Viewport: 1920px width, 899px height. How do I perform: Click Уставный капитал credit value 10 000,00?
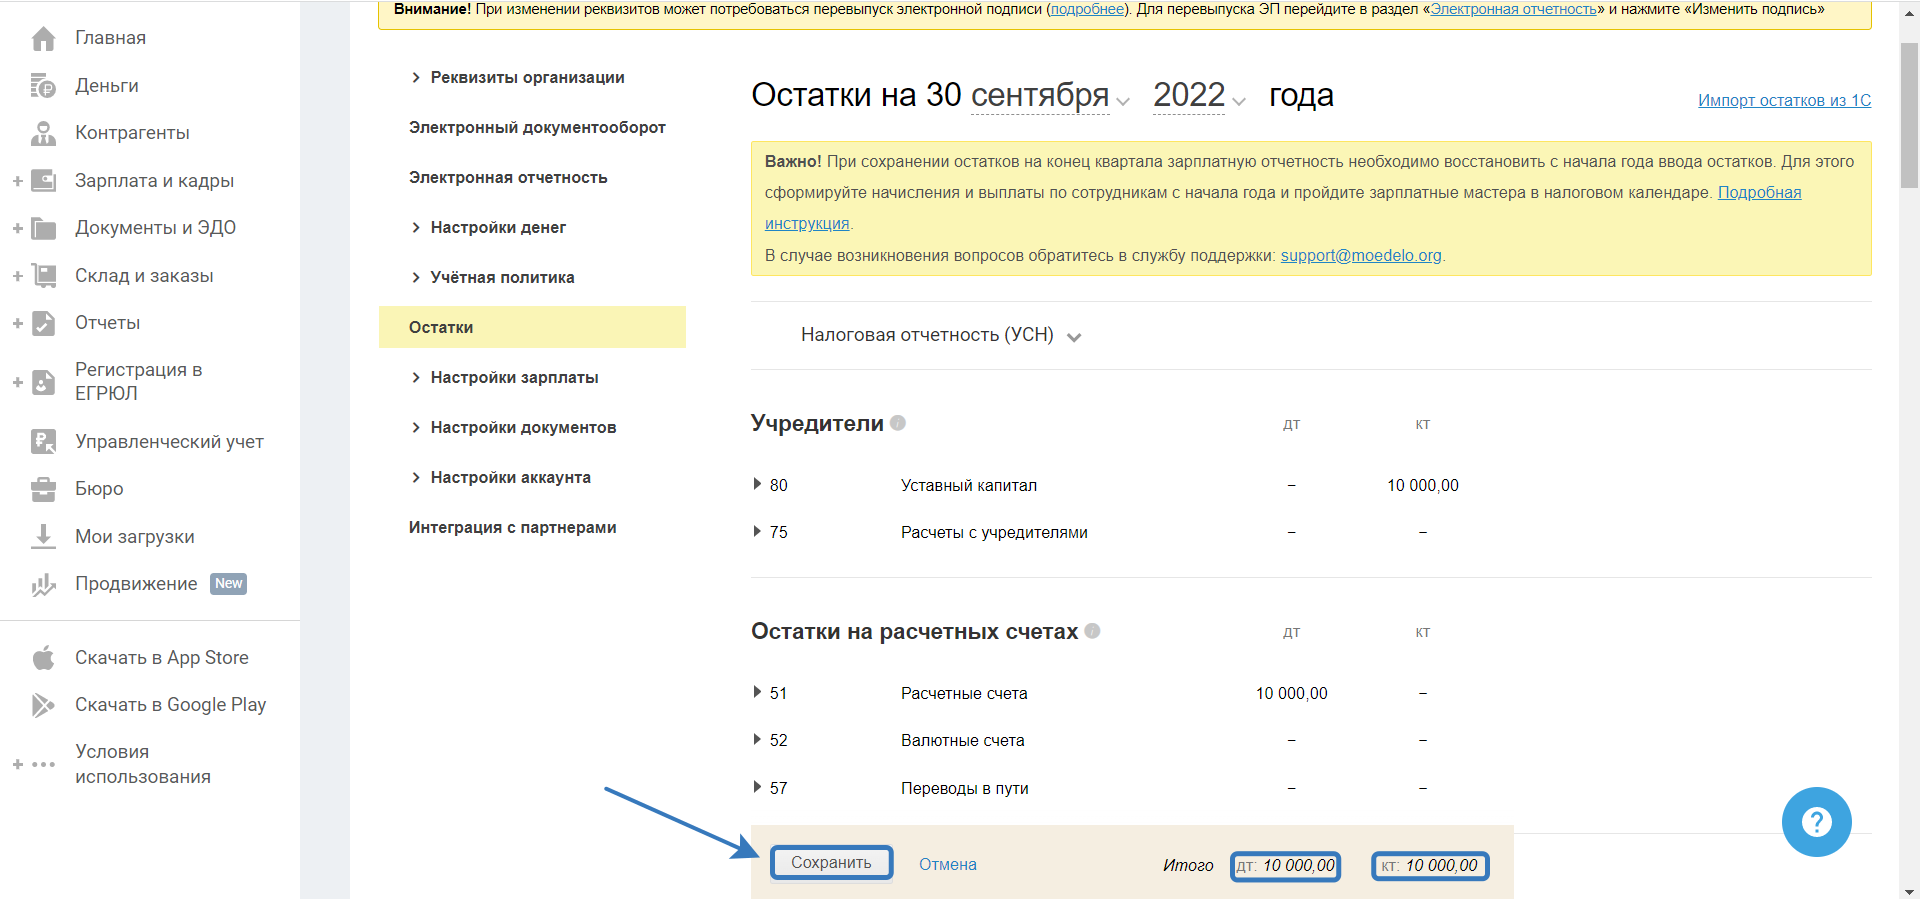click(1422, 485)
